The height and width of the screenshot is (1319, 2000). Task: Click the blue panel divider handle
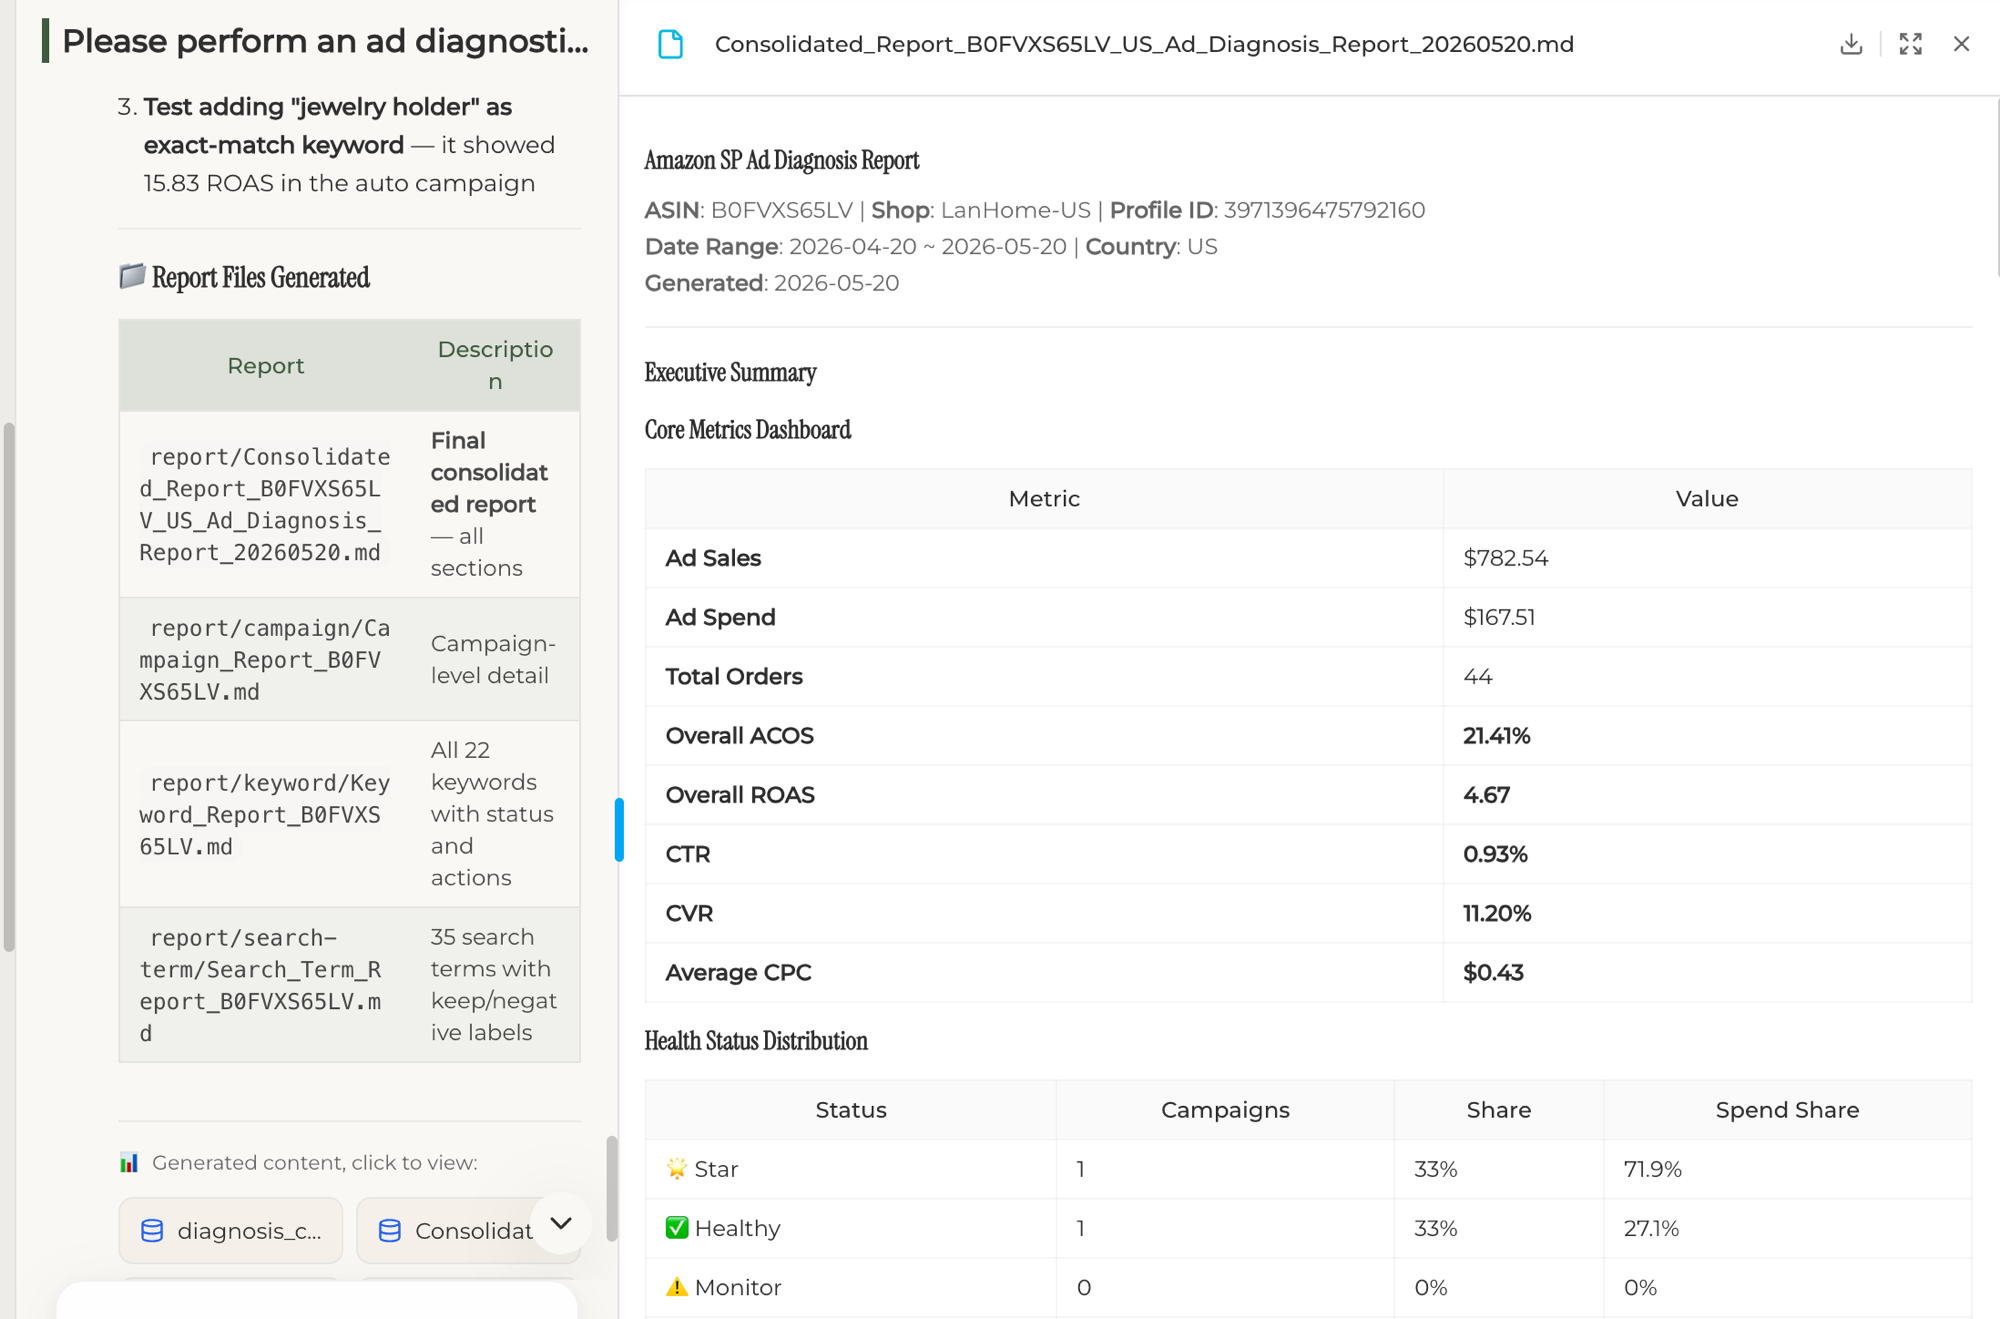click(x=619, y=829)
